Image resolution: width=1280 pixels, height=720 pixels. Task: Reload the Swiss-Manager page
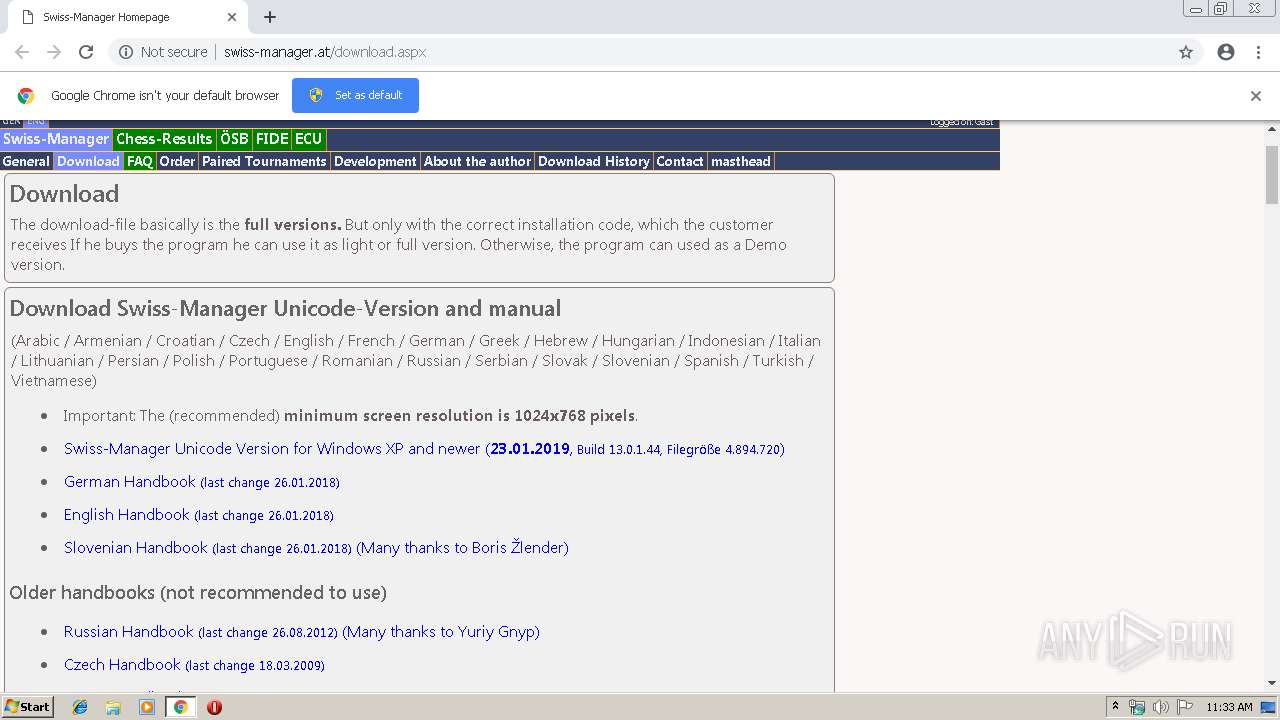click(86, 52)
